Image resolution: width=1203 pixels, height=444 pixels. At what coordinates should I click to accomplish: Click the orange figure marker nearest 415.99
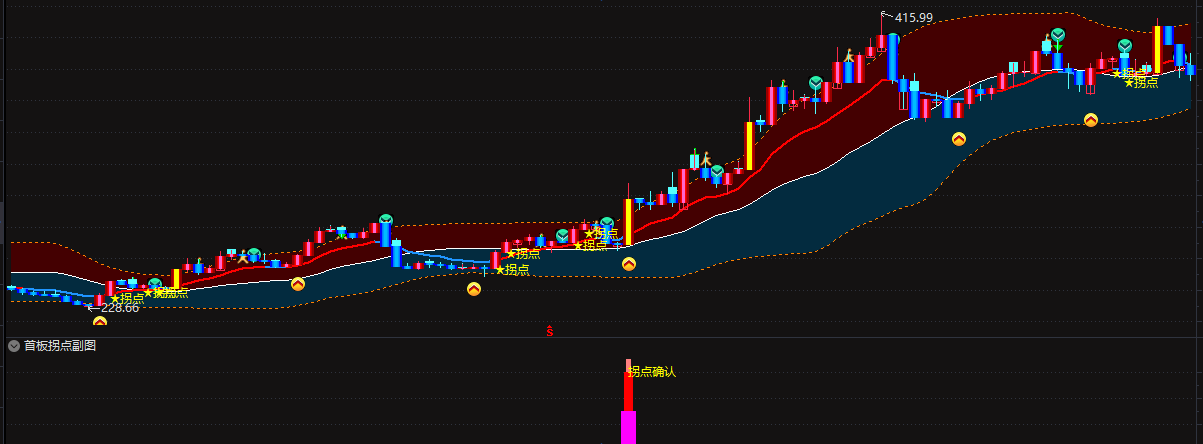(x=849, y=55)
